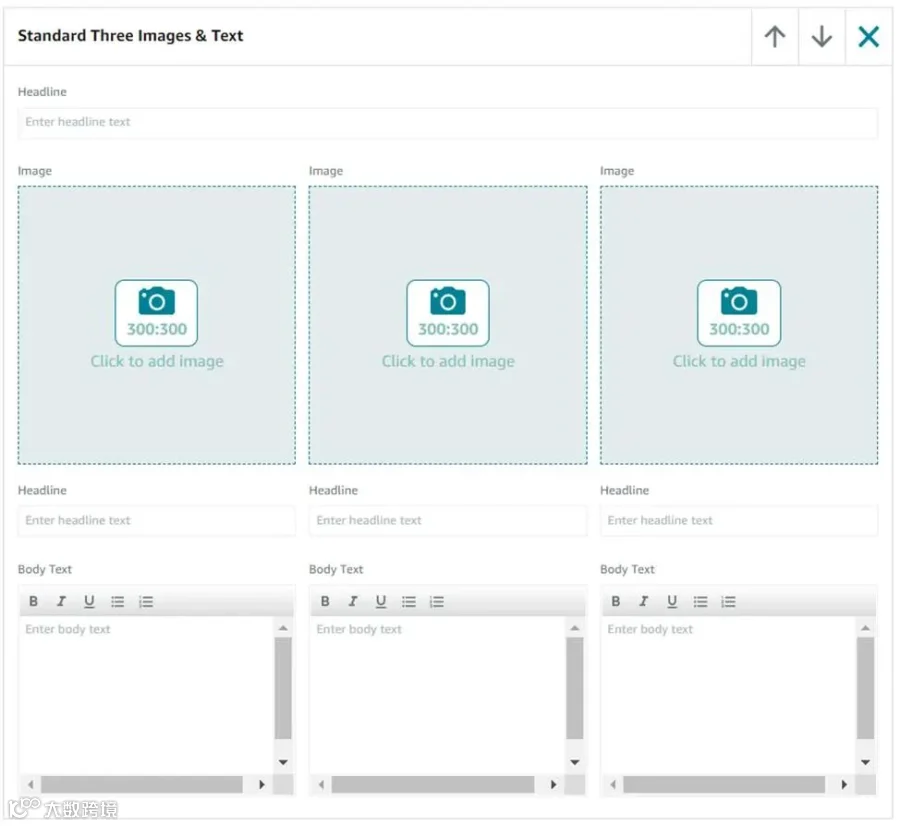Click scroll-down arrow of middle body text
900x826 pixels.
pyautogui.click(x=575, y=763)
